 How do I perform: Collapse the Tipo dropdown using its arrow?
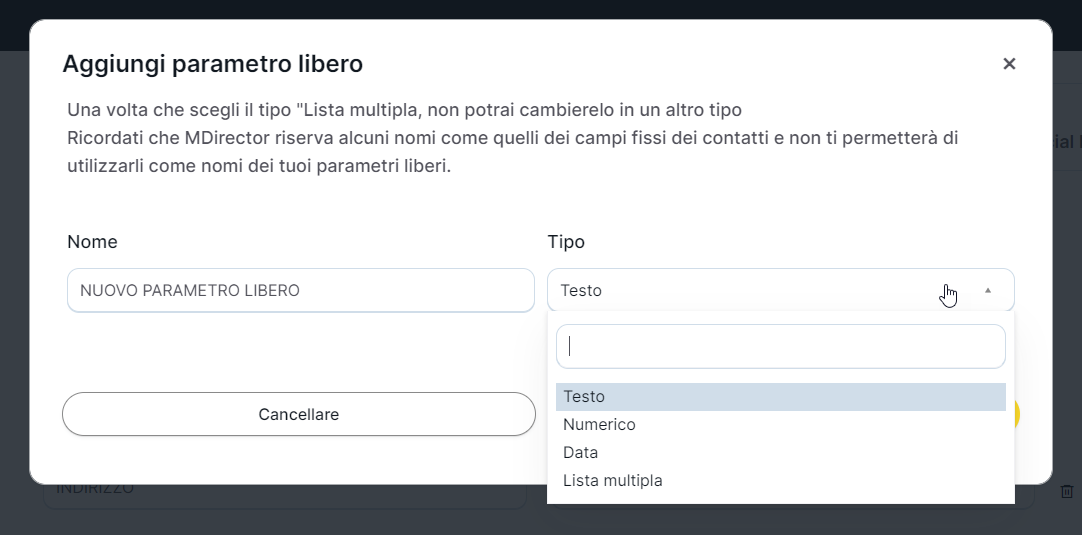(988, 291)
